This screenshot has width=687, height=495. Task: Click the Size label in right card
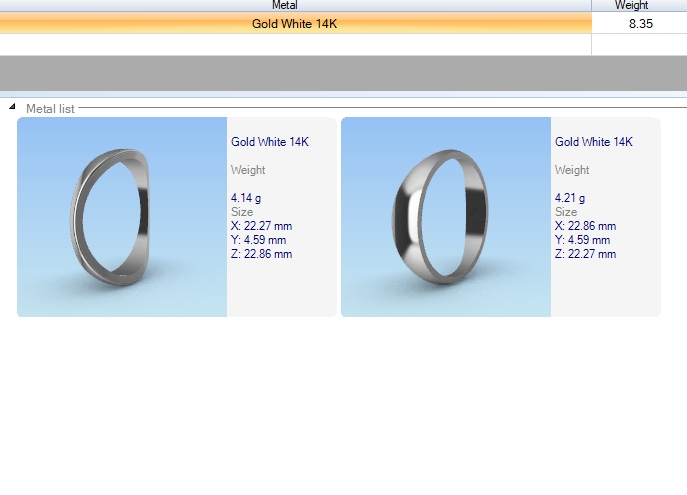click(566, 212)
